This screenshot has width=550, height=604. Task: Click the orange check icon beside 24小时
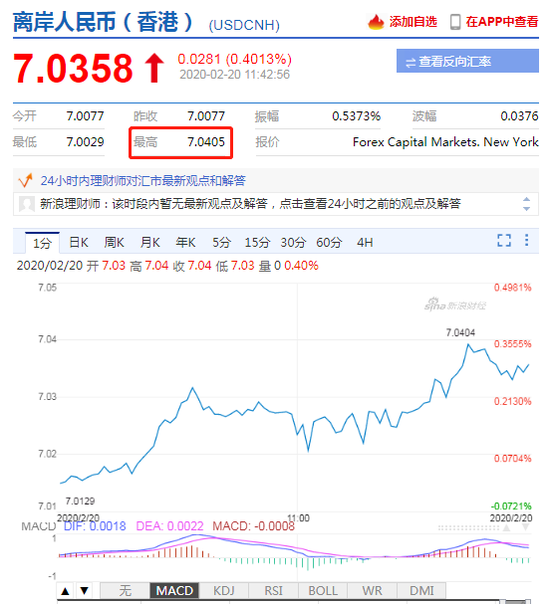tap(25, 180)
